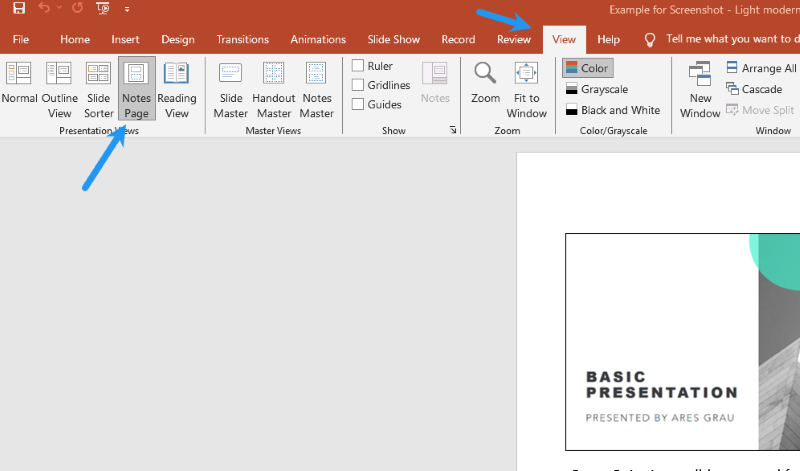Image resolution: width=800 pixels, height=471 pixels.
Task: Select the Transitions tab
Action: 243,39
